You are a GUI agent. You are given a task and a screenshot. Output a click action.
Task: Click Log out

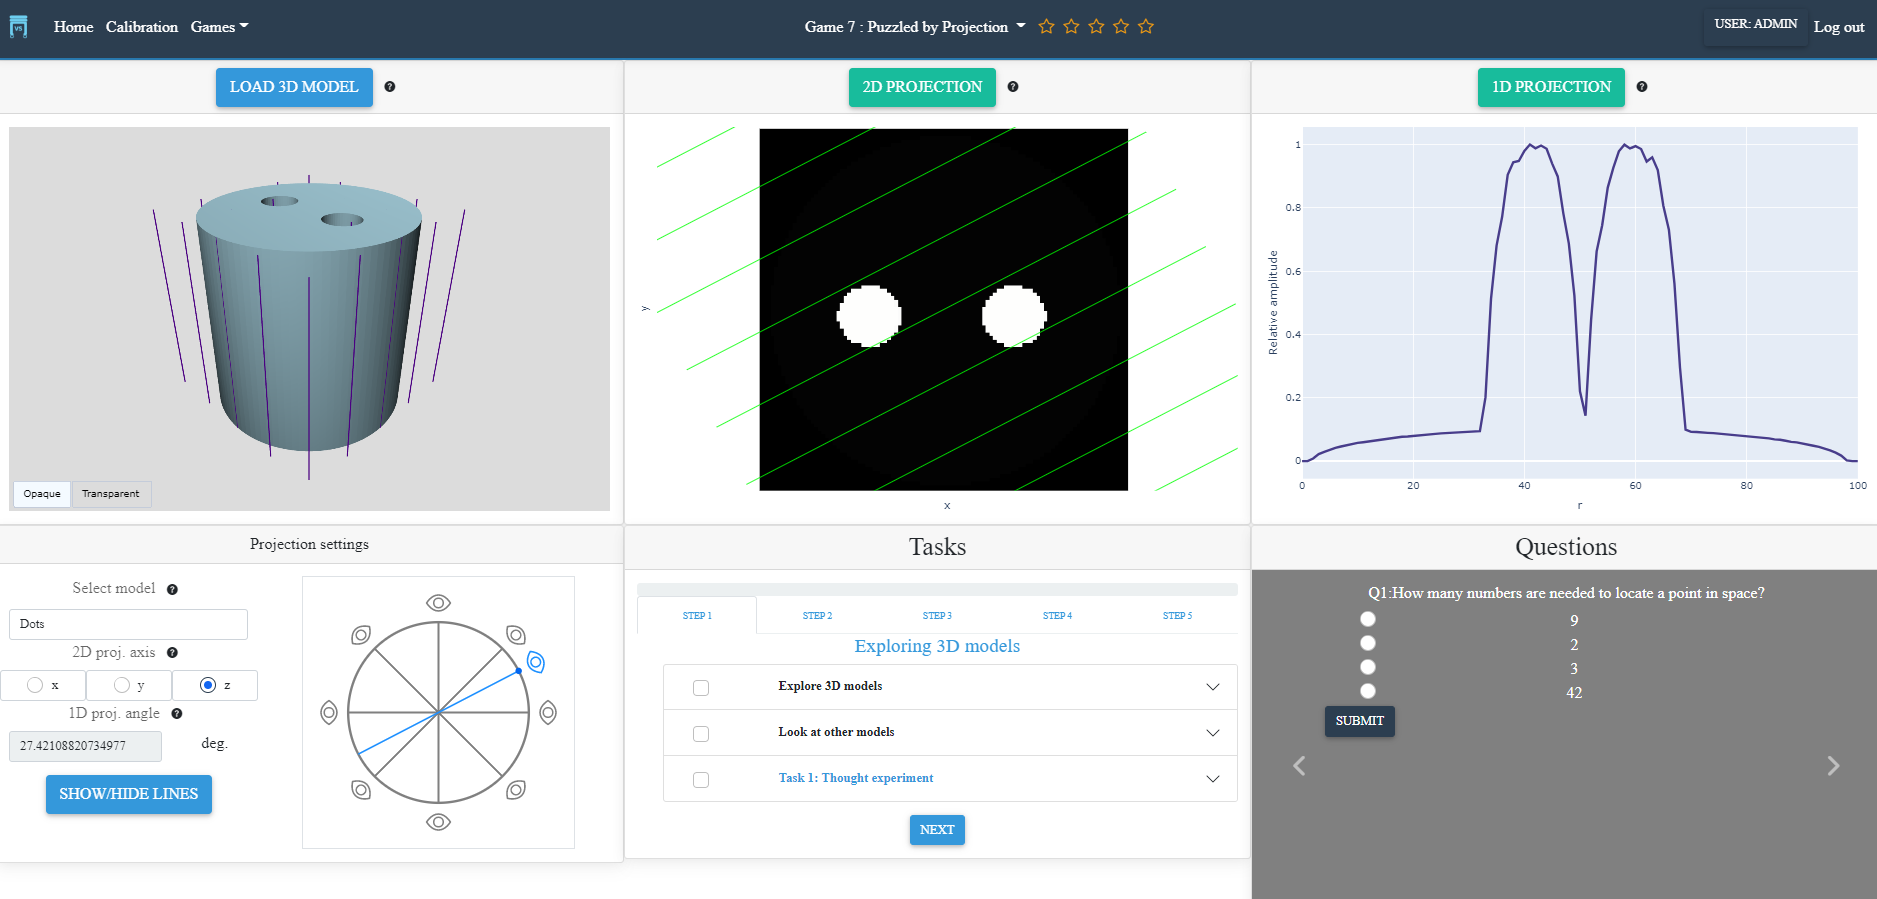pyautogui.click(x=1839, y=27)
